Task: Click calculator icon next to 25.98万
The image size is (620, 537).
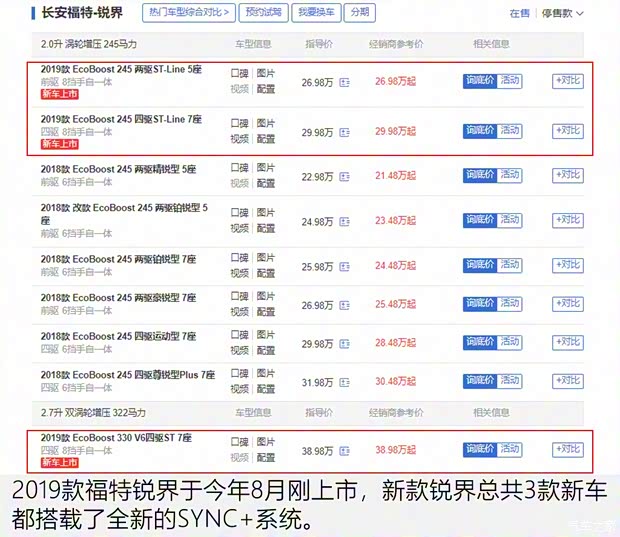Action: pos(344,267)
